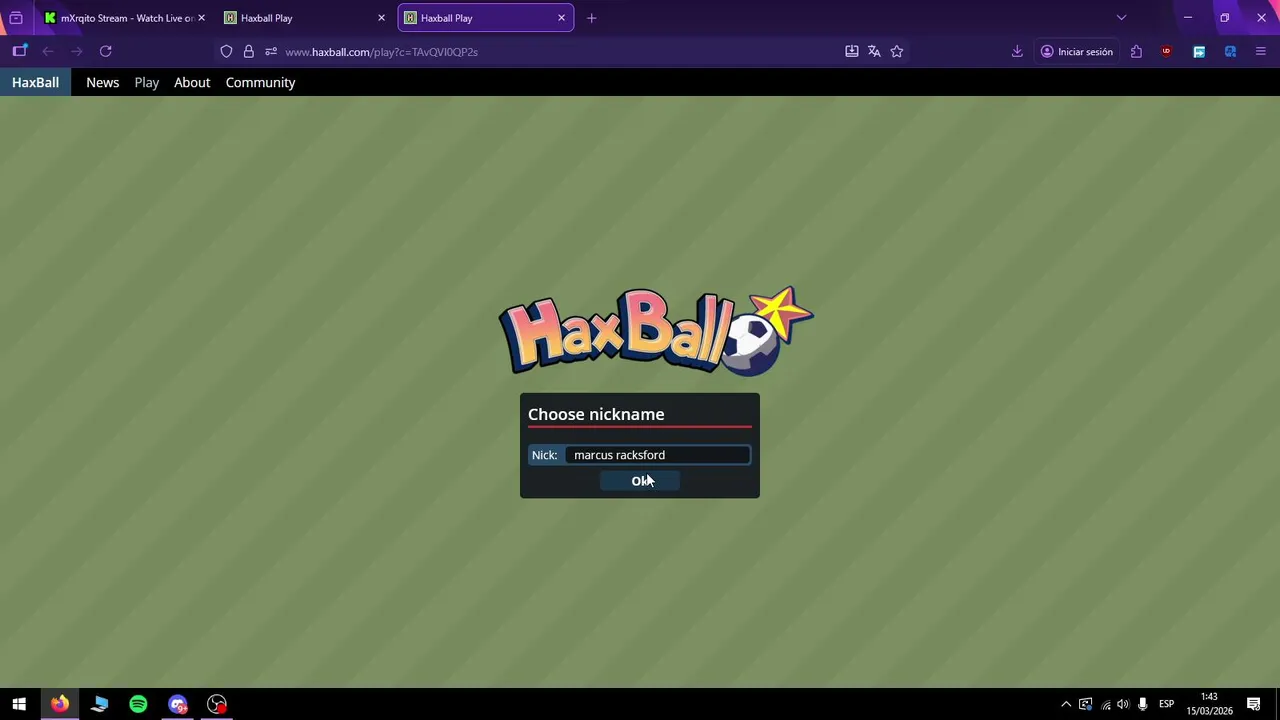Click the sidebar toggle icon left of back arrow
Screen dimensions: 1280x720
click(x=20, y=51)
